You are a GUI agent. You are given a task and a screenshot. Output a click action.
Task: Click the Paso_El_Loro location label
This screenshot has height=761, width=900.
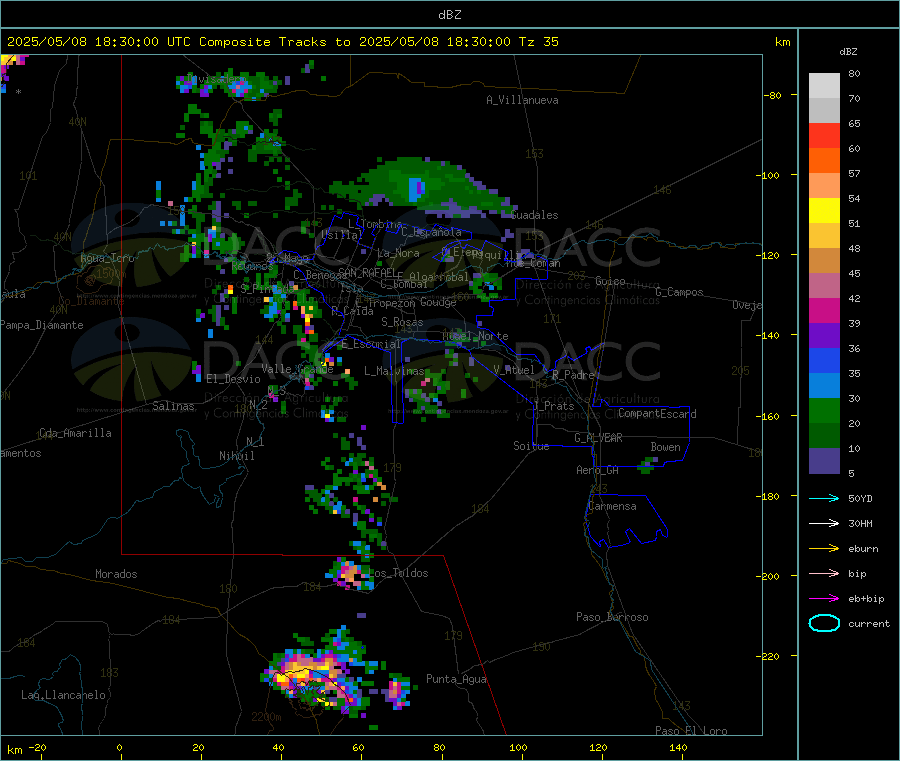tap(691, 731)
